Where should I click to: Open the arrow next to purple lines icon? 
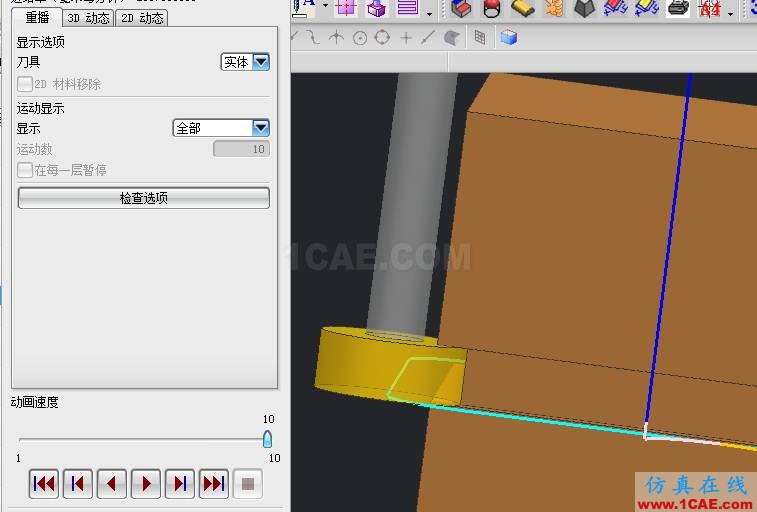coord(429,14)
